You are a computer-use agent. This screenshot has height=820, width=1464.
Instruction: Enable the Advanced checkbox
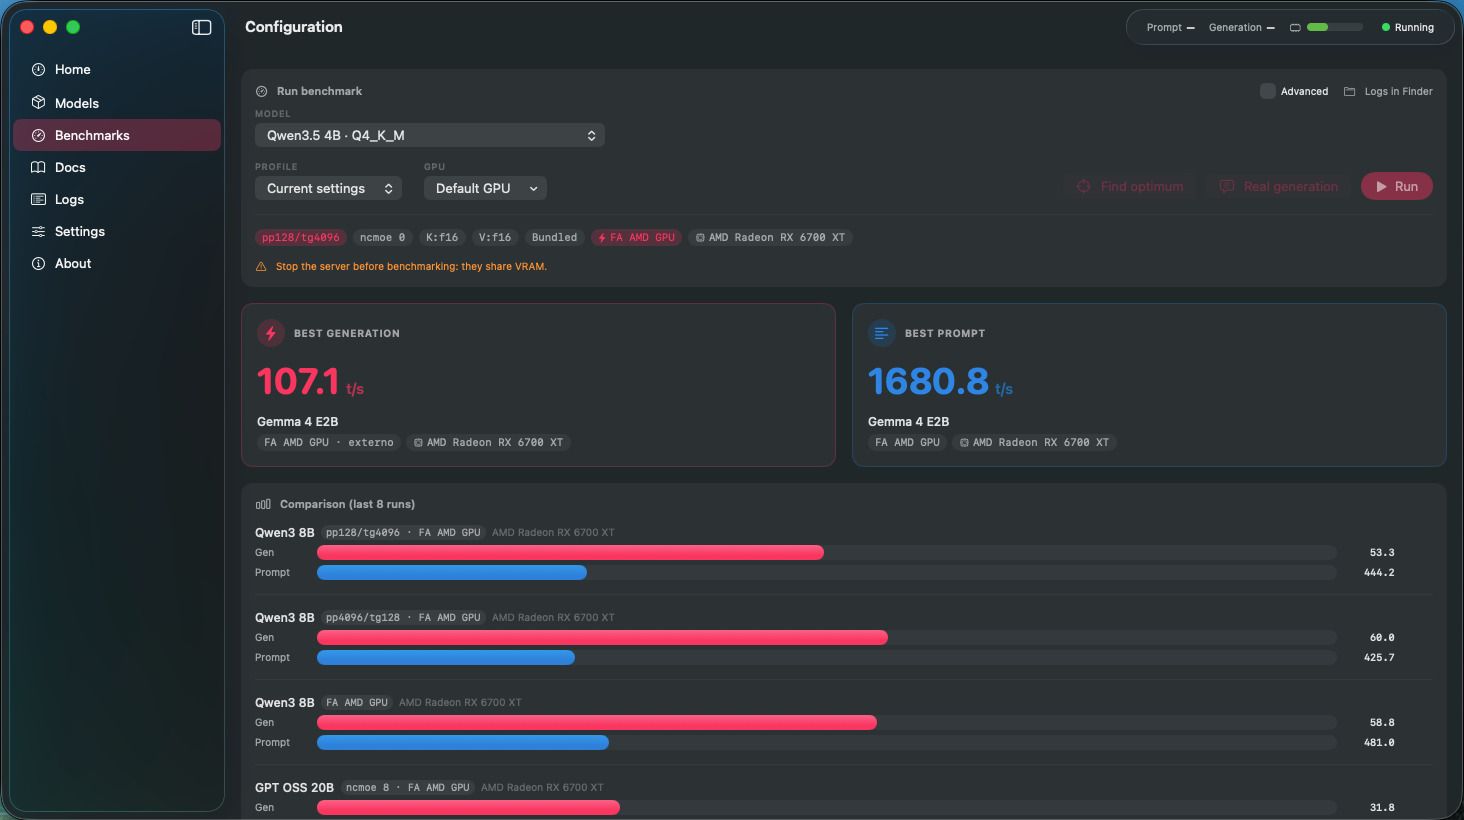(x=1267, y=91)
